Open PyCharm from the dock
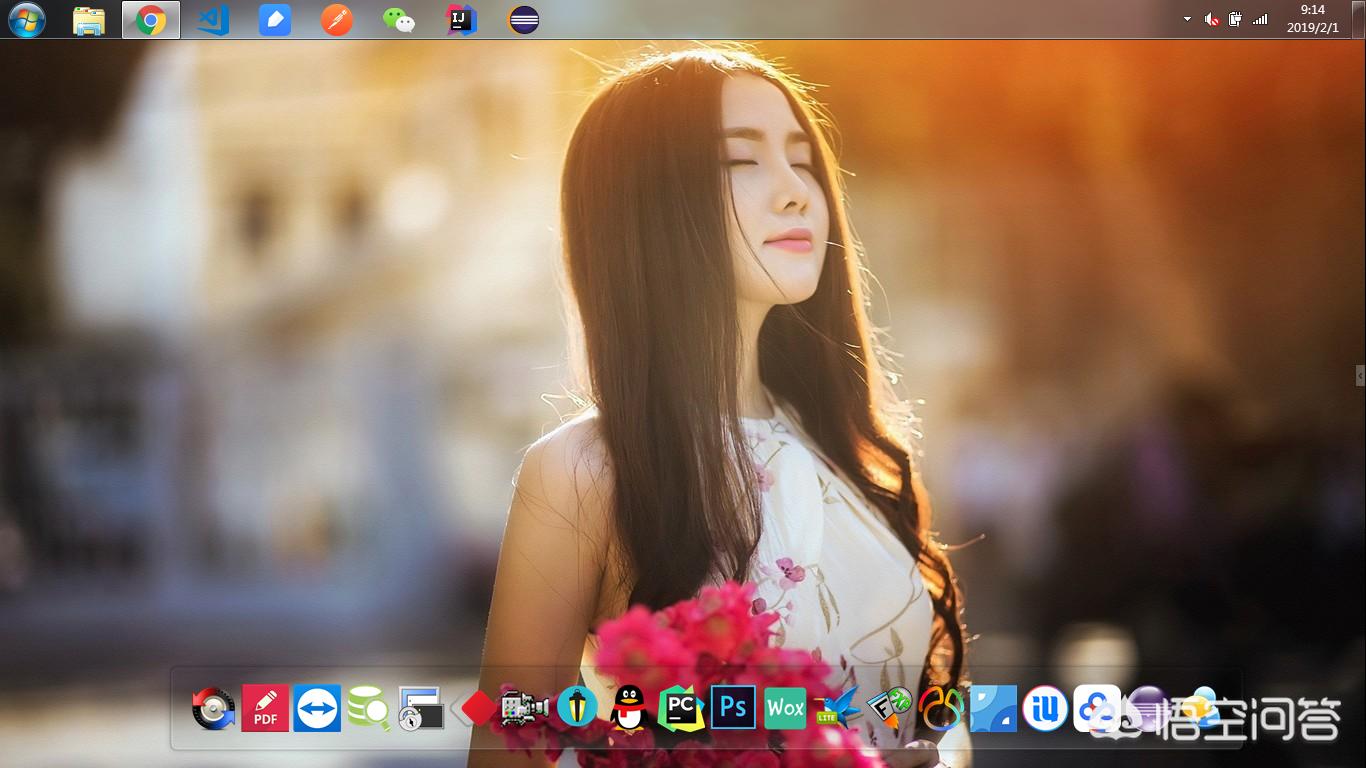This screenshot has height=768, width=1366. [681, 708]
